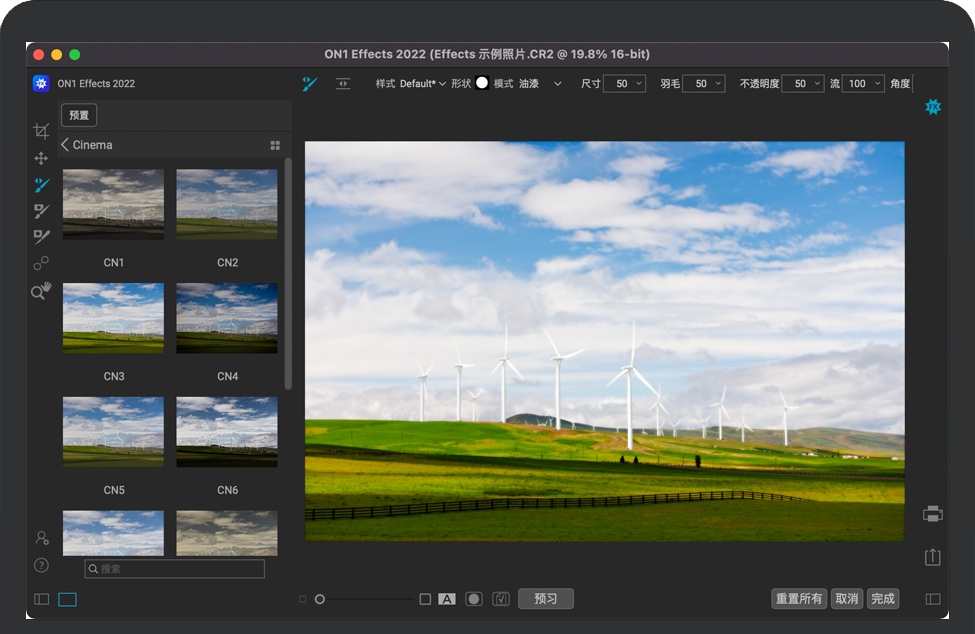
Task: Open the Help question mark icon
Action: tap(41, 565)
